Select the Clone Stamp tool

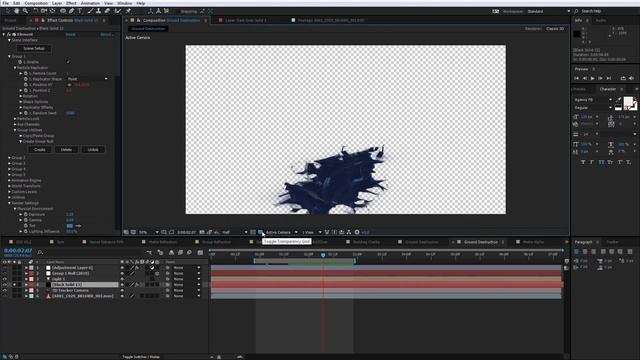coord(98,11)
